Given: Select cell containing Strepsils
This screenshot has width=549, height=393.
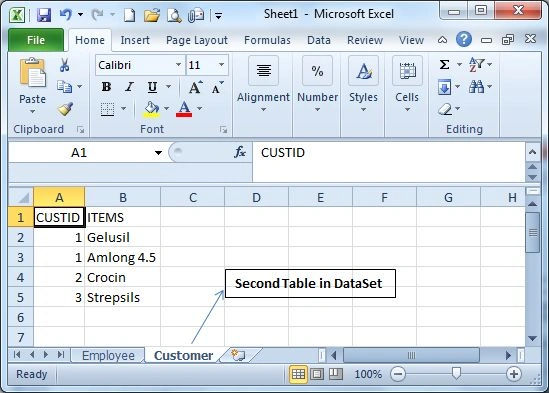Looking at the screenshot, I should click(123, 297).
